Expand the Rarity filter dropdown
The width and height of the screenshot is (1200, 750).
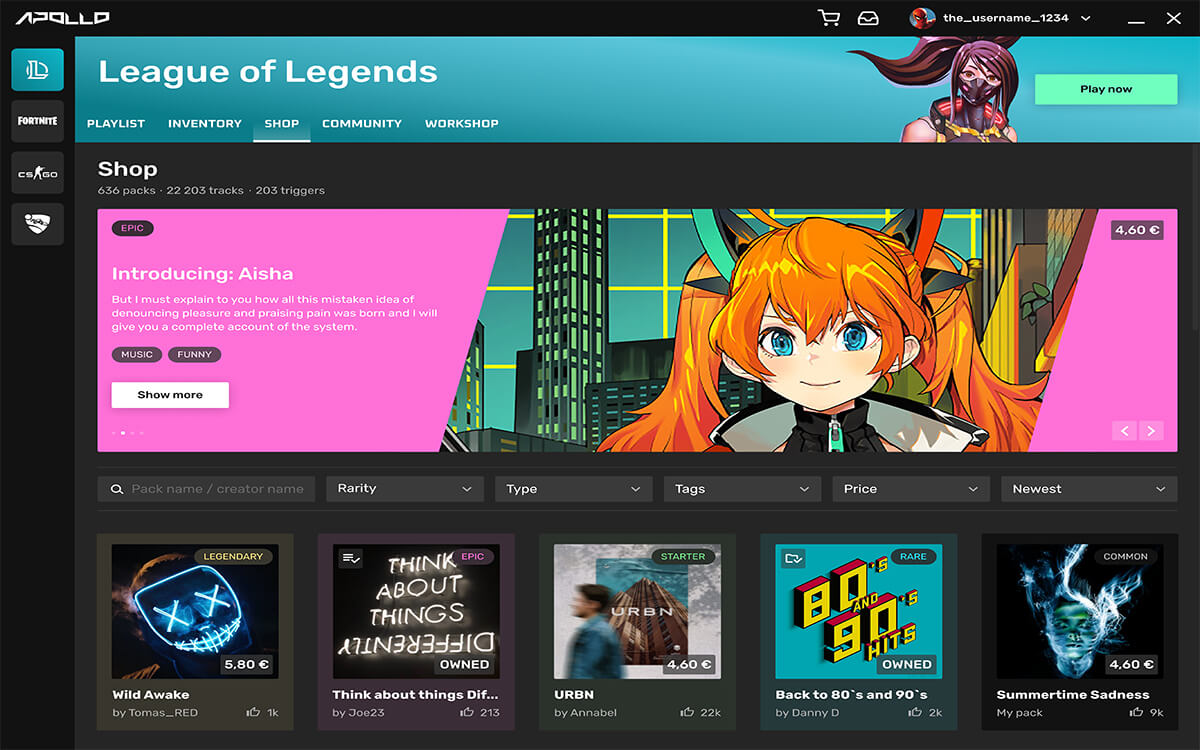pos(404,489)
